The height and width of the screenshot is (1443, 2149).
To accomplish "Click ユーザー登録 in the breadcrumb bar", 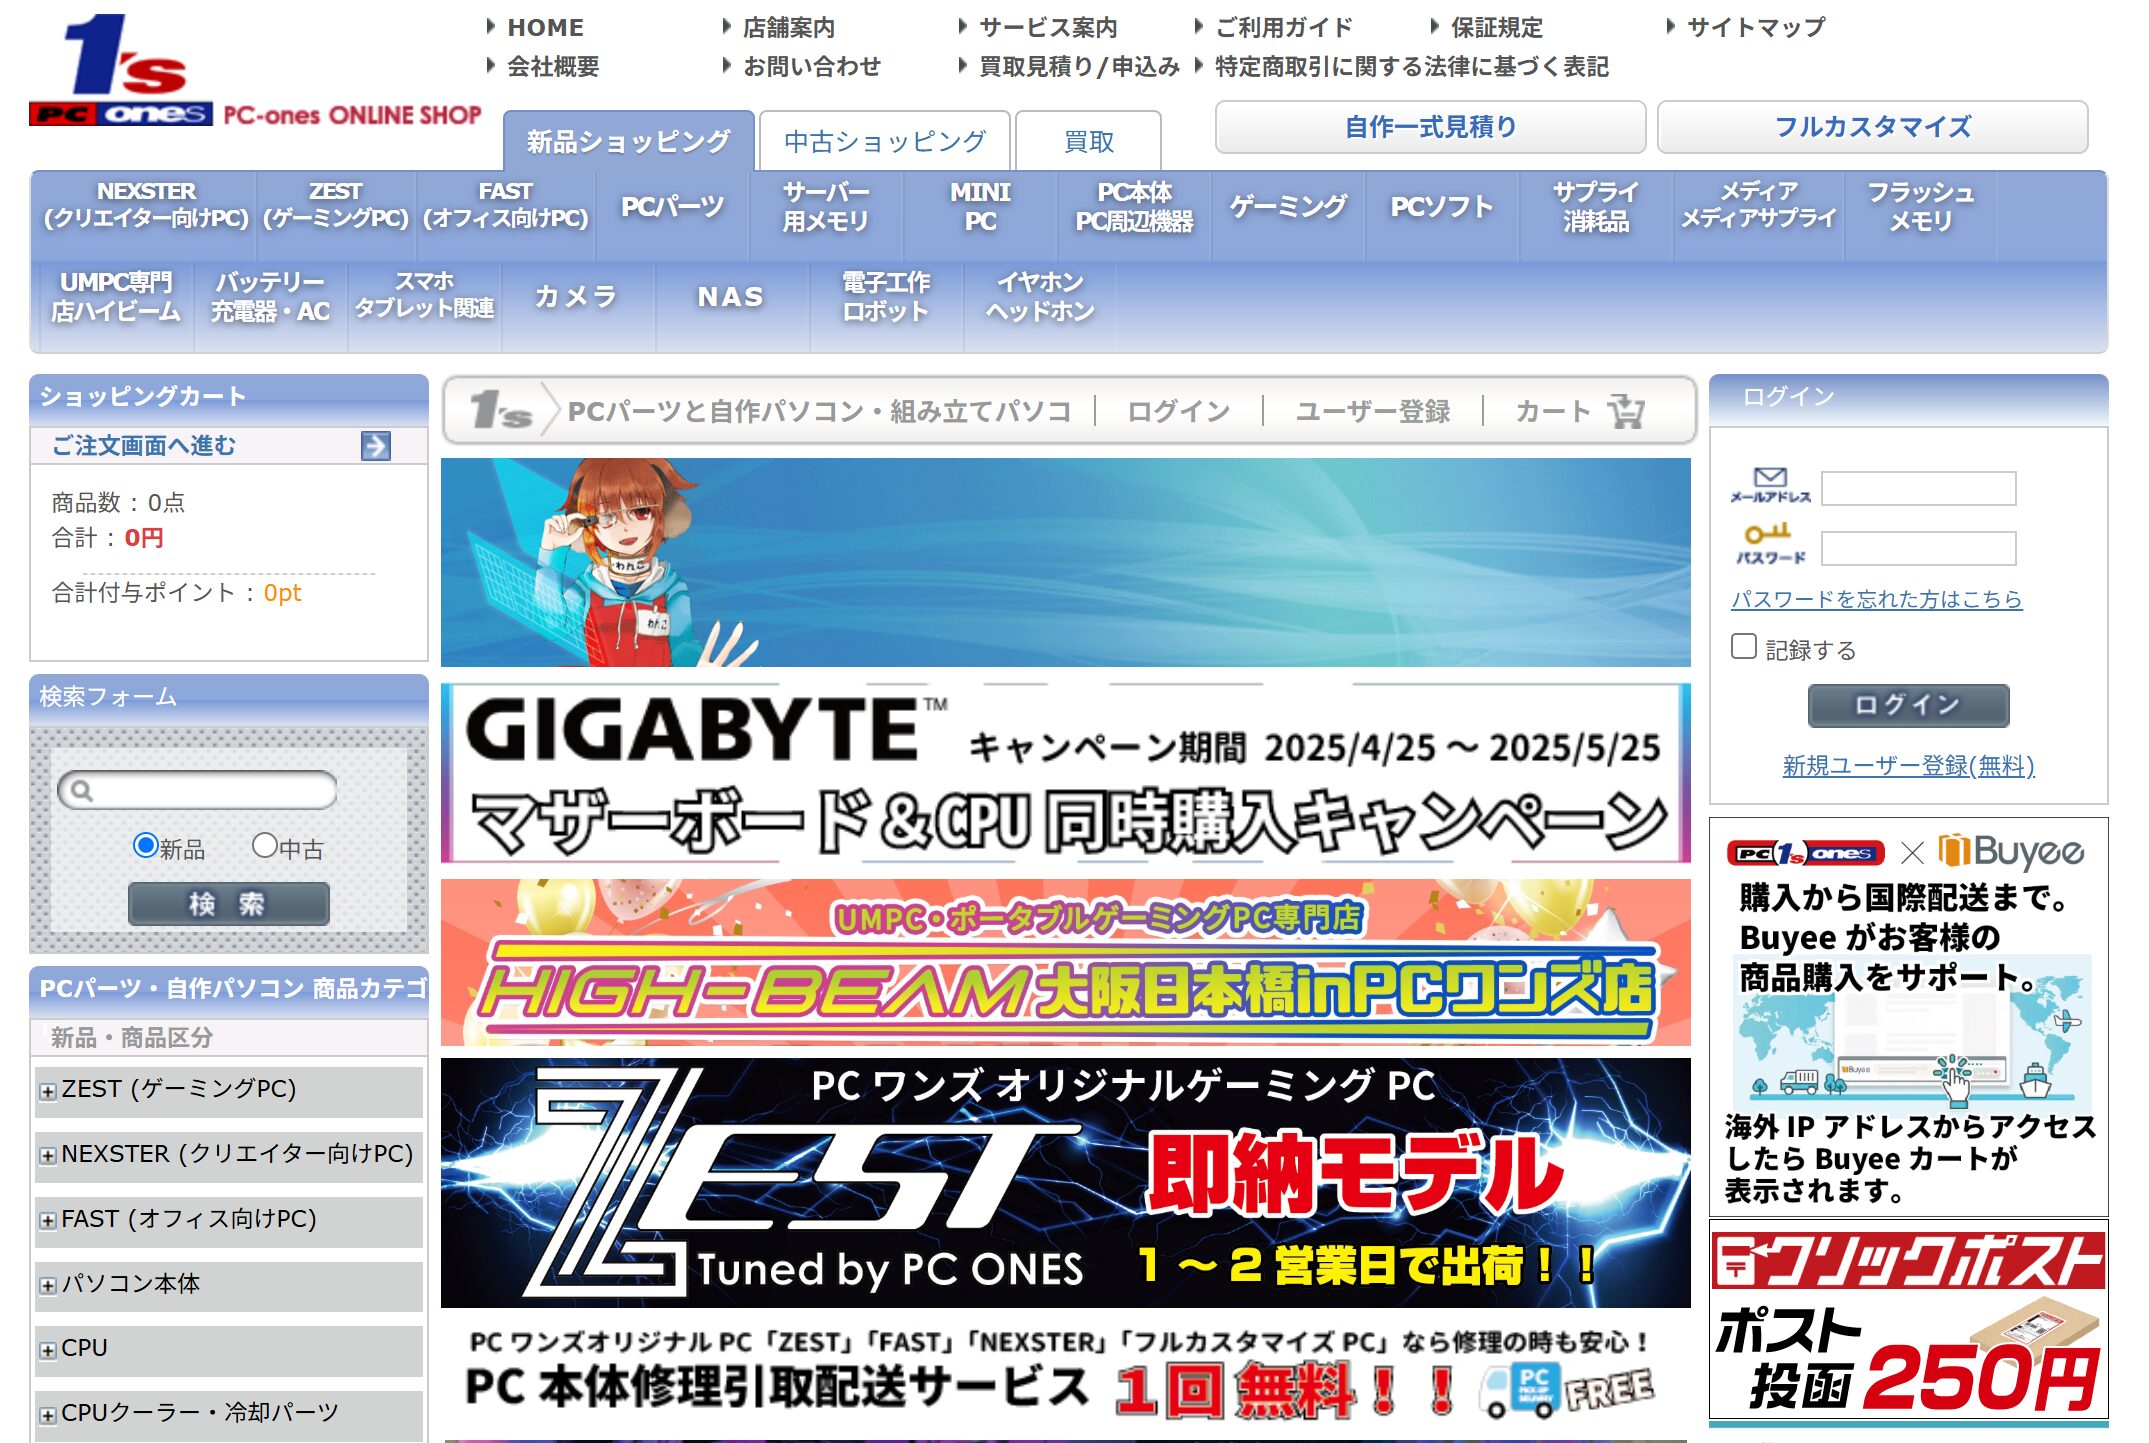I will [x=1373, y=411].
